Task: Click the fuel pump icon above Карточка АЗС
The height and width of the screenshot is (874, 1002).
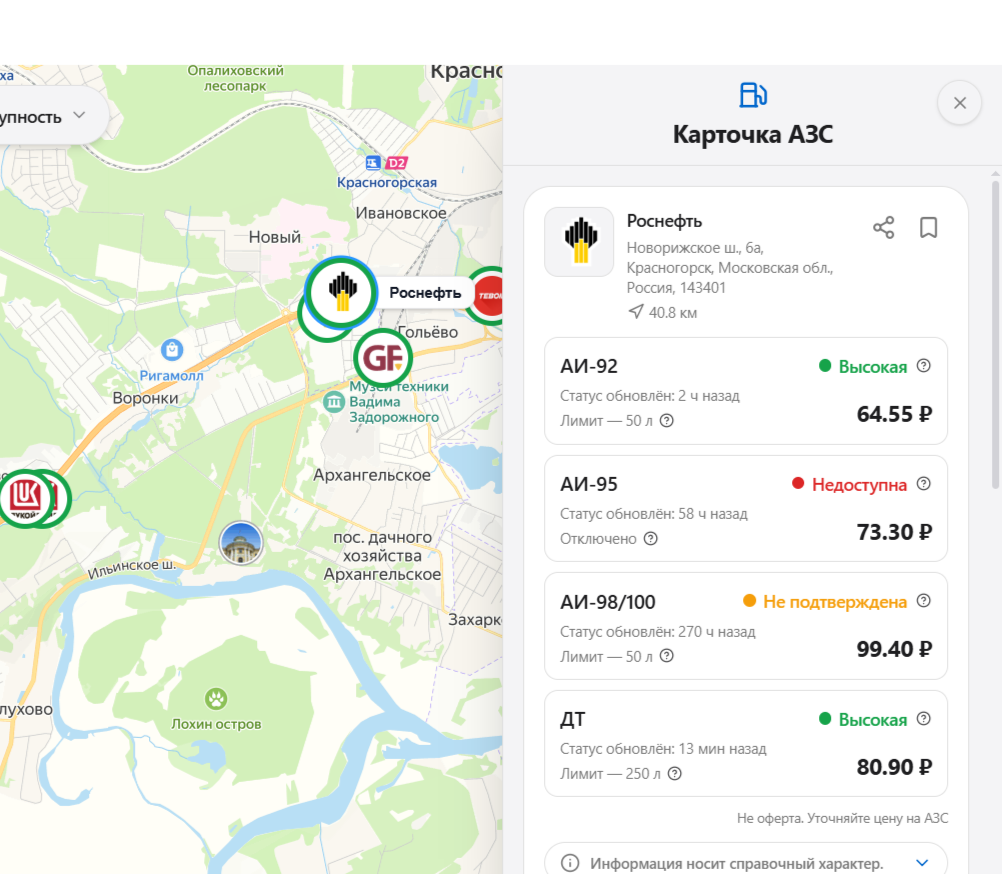Action: (753, 95)
